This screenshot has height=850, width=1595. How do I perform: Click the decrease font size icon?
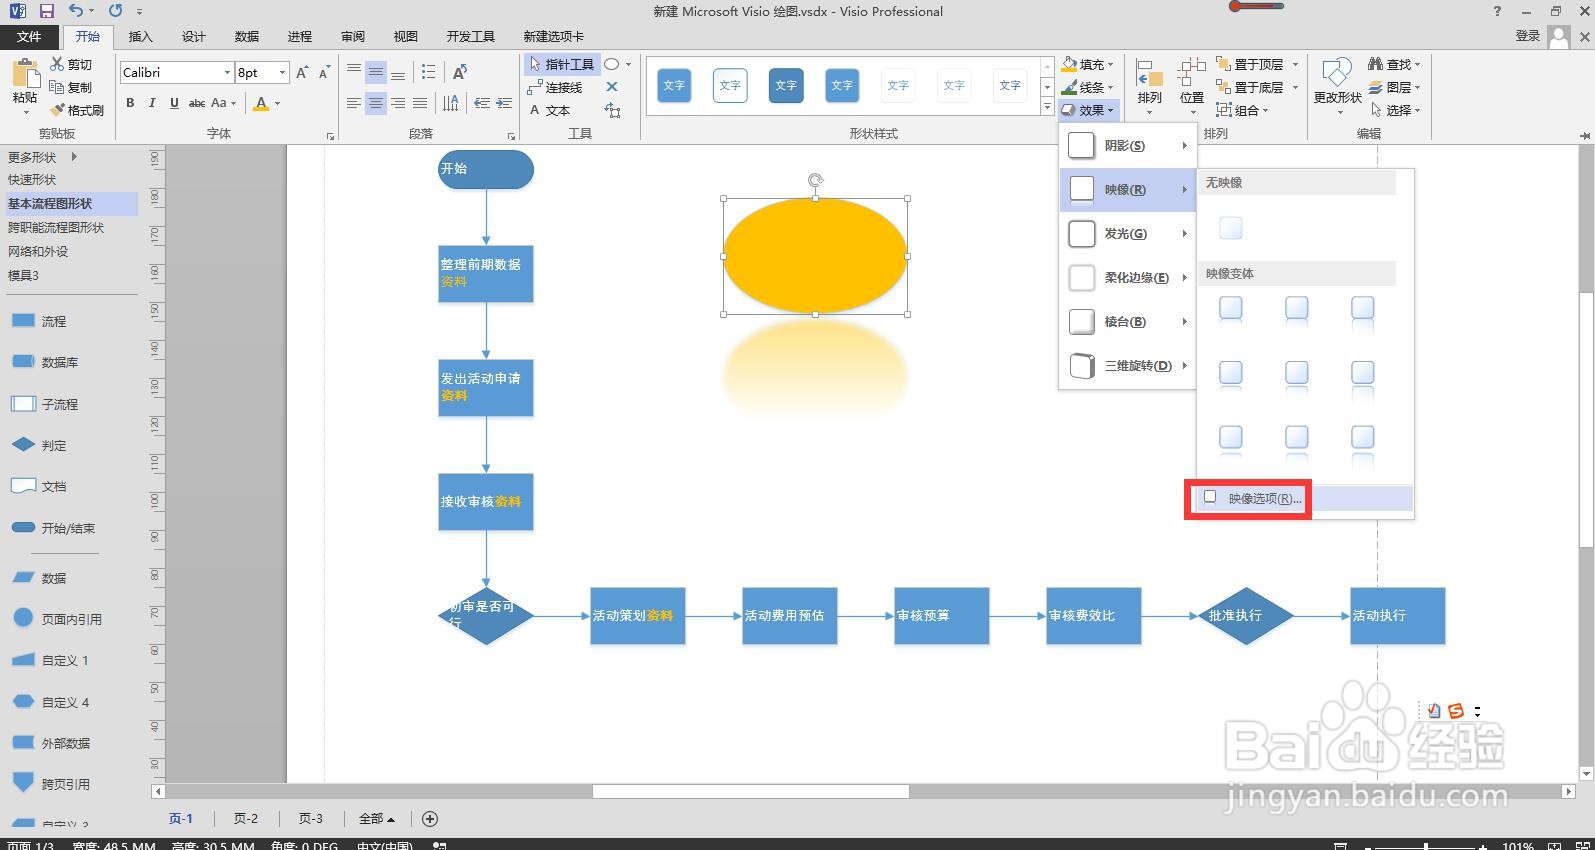[x=324, y=72]
